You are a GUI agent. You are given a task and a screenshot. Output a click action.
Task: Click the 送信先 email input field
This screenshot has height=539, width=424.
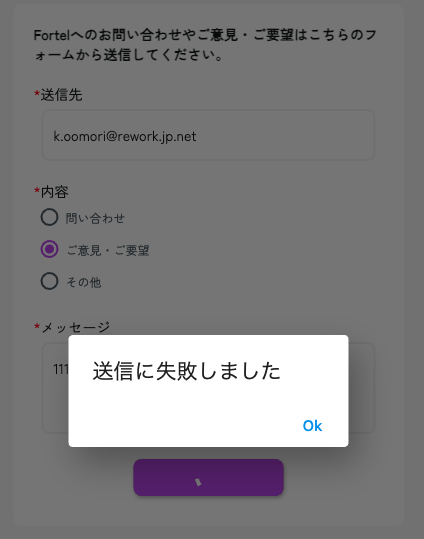pos(208,135)
